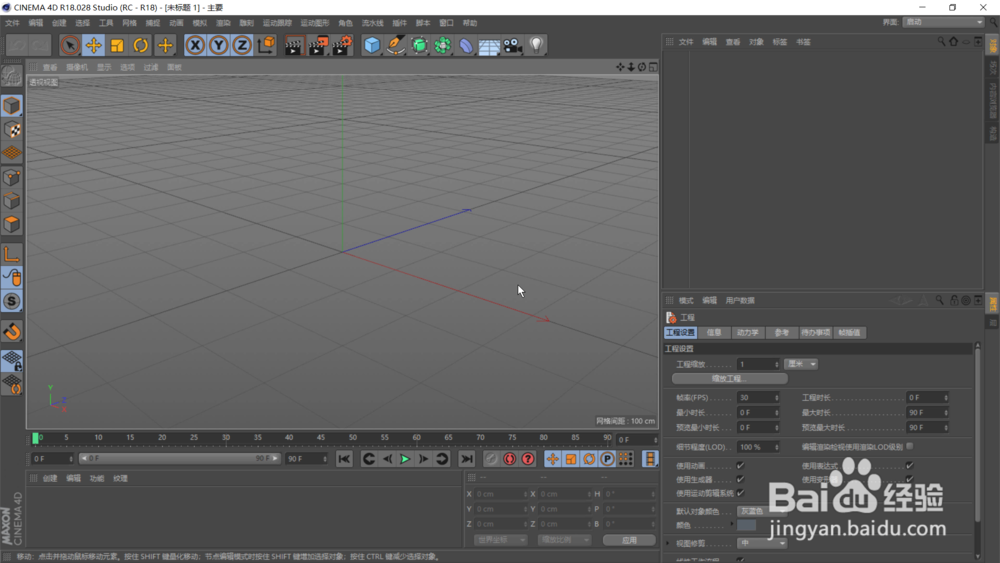The height and width of the screenshot is (563, 1000).
Task: Add a floor environment object
Action: (489, 45)
